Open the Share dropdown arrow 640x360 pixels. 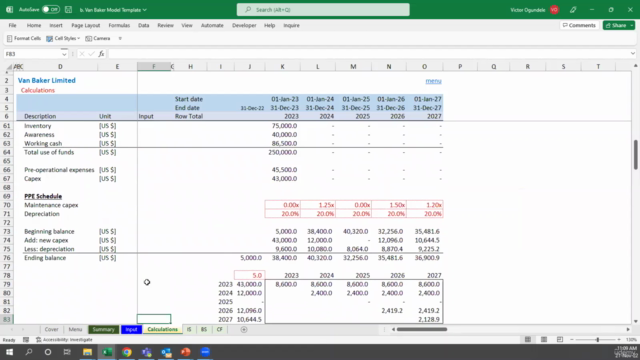coord(632,25)
